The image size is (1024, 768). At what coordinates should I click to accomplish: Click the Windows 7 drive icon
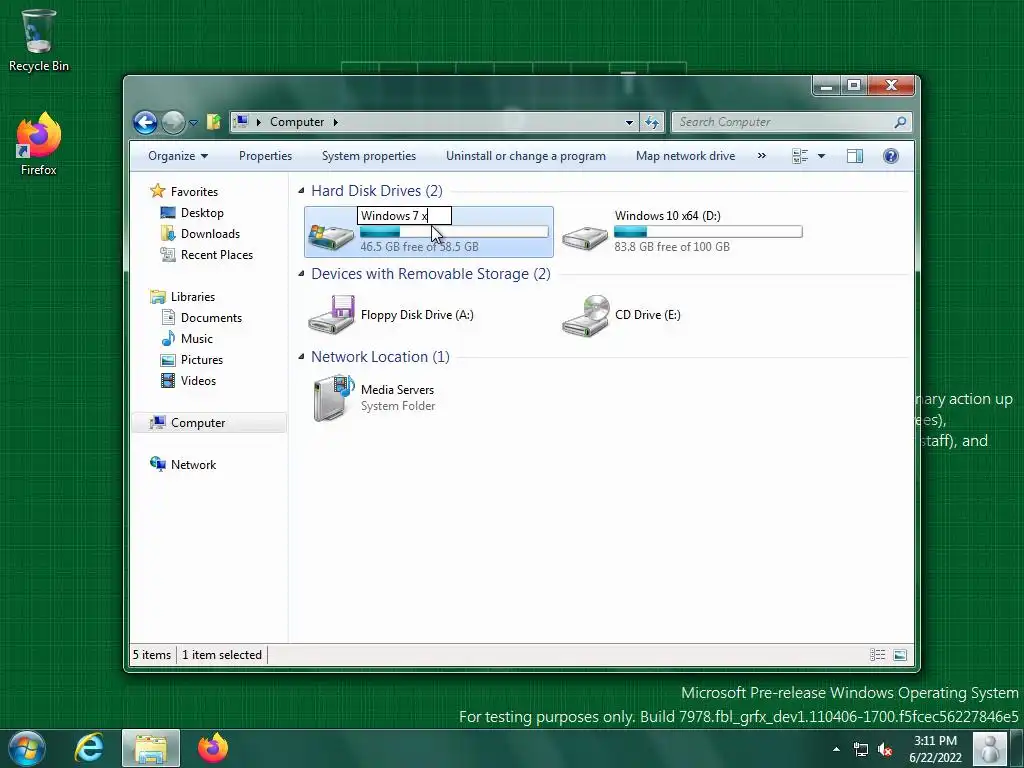331,235
